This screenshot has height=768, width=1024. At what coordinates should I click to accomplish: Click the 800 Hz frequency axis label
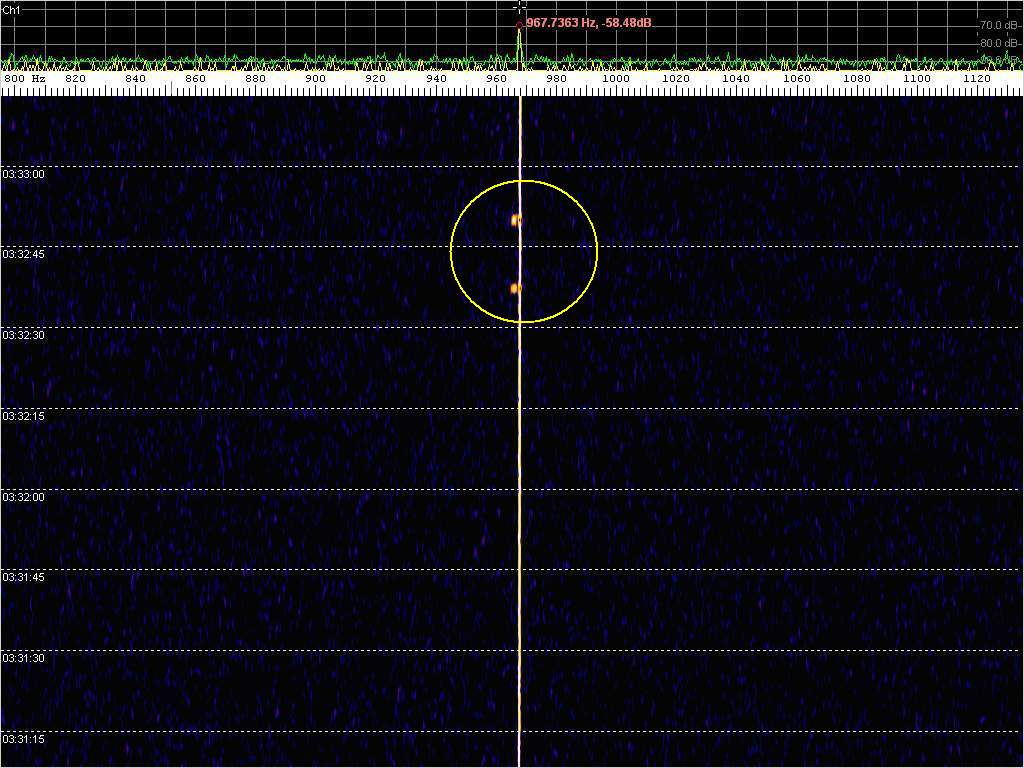(x=26, y=78)
